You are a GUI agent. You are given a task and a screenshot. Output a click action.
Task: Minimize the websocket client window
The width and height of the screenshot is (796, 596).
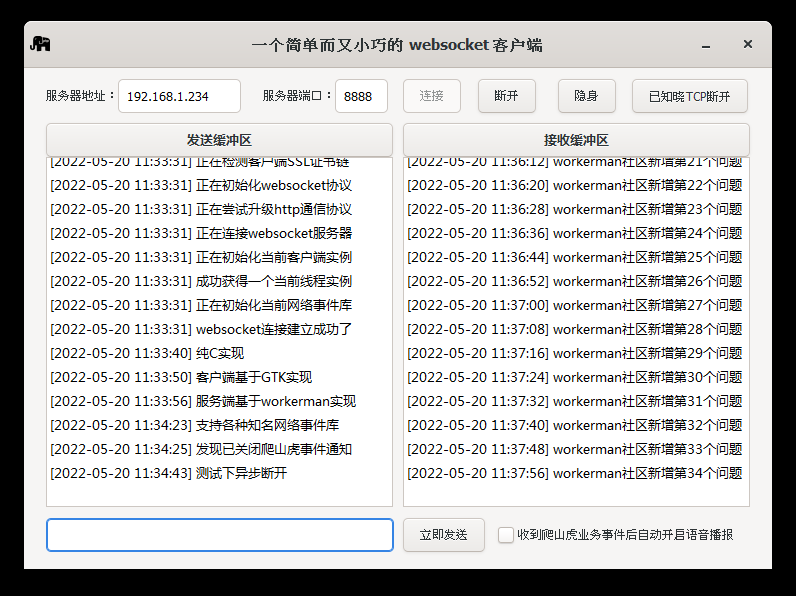click(706, 46)
